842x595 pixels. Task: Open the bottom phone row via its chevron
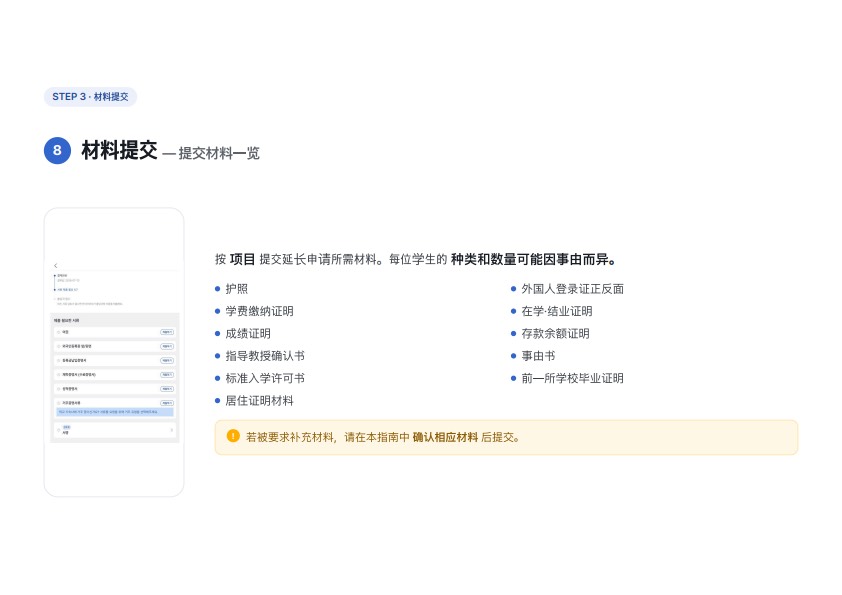click(x=172, y=430)
